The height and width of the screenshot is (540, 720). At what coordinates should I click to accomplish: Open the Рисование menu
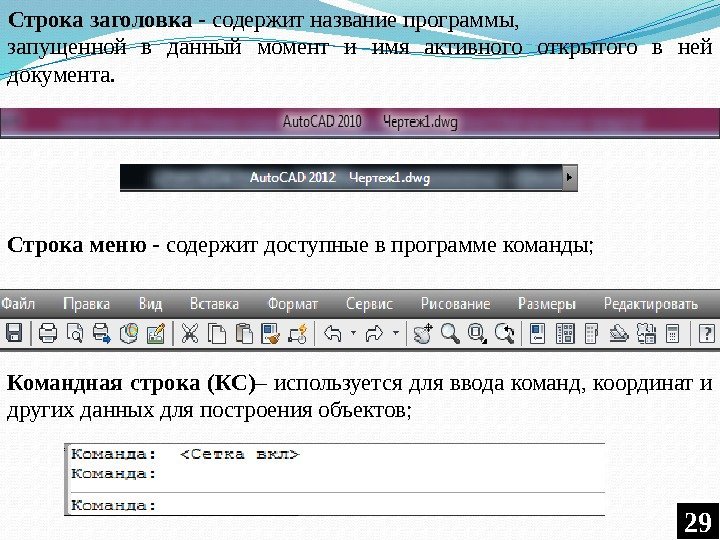(456, 304)
